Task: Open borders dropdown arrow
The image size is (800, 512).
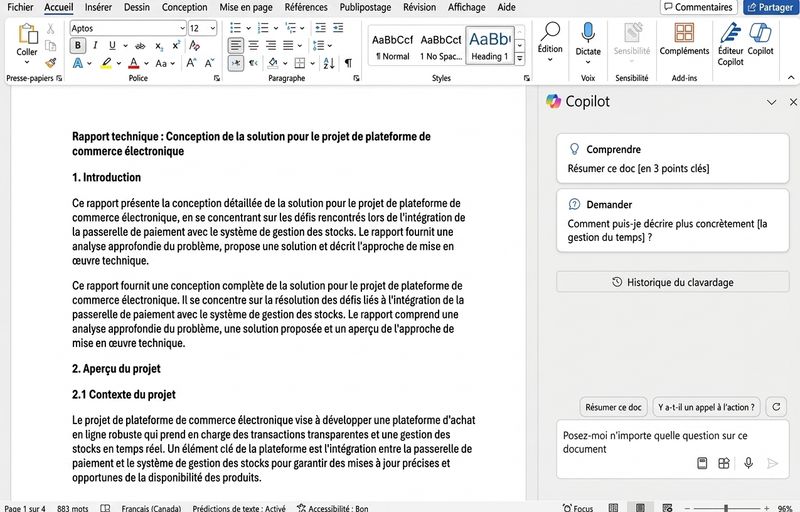Action: point(312,63)
